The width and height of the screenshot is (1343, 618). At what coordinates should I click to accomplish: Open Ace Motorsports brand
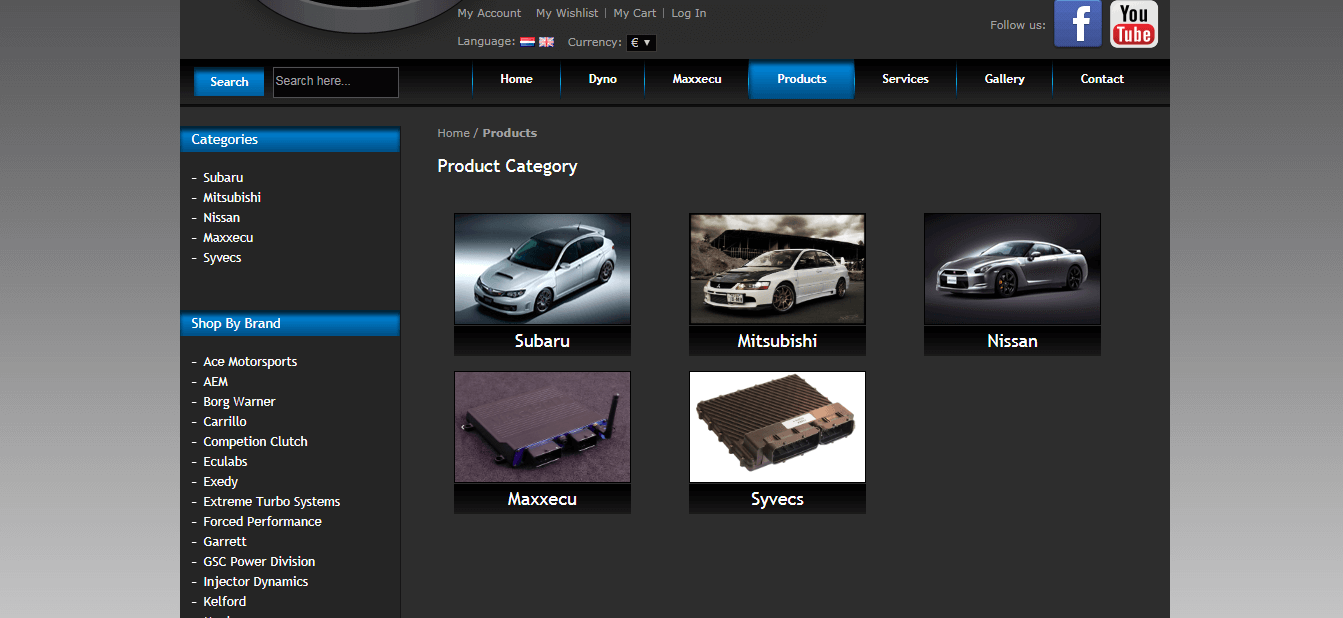tap(250, 362)
